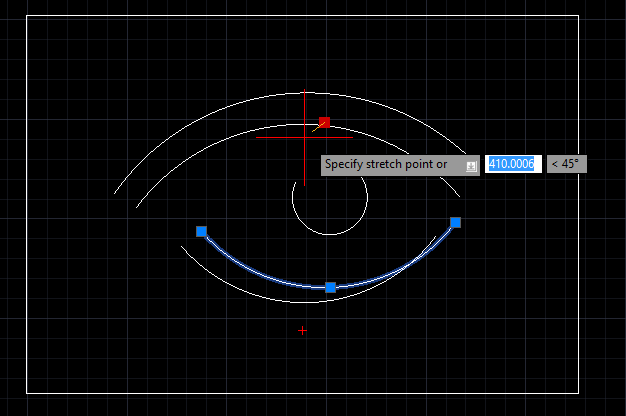Click the small red center mark below arcs
The width and height of the screenshot is (626, 416).
coord(302,331)
